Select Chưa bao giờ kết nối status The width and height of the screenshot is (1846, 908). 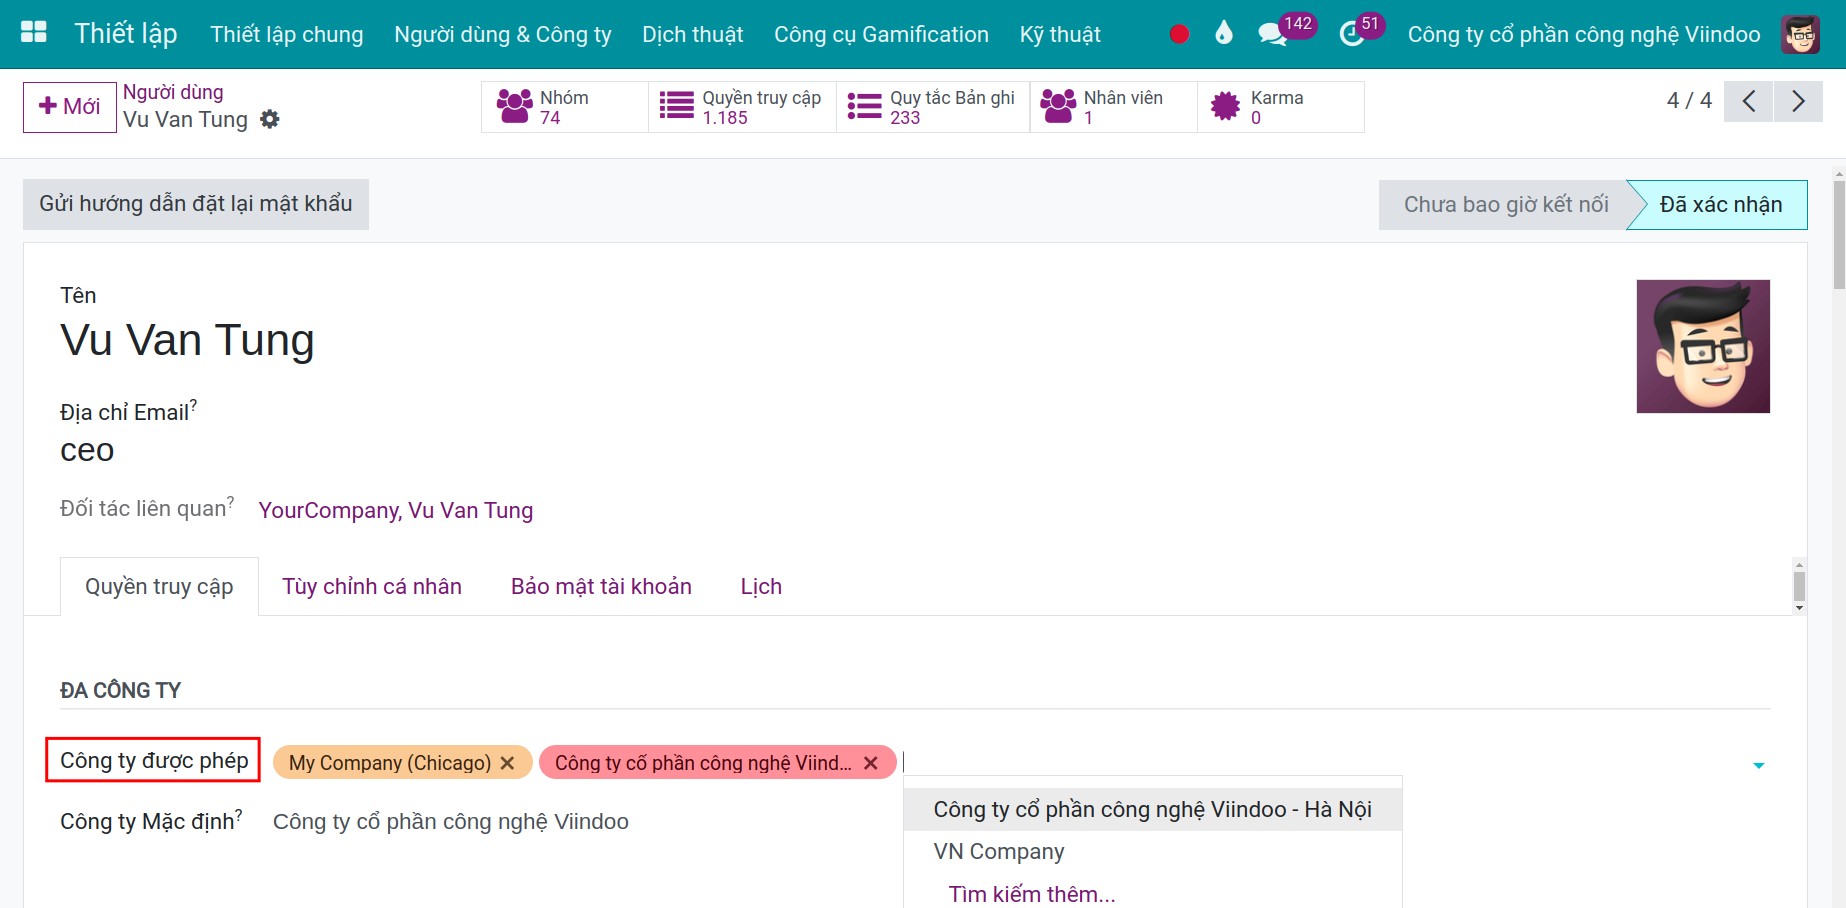pos(1505,205)
